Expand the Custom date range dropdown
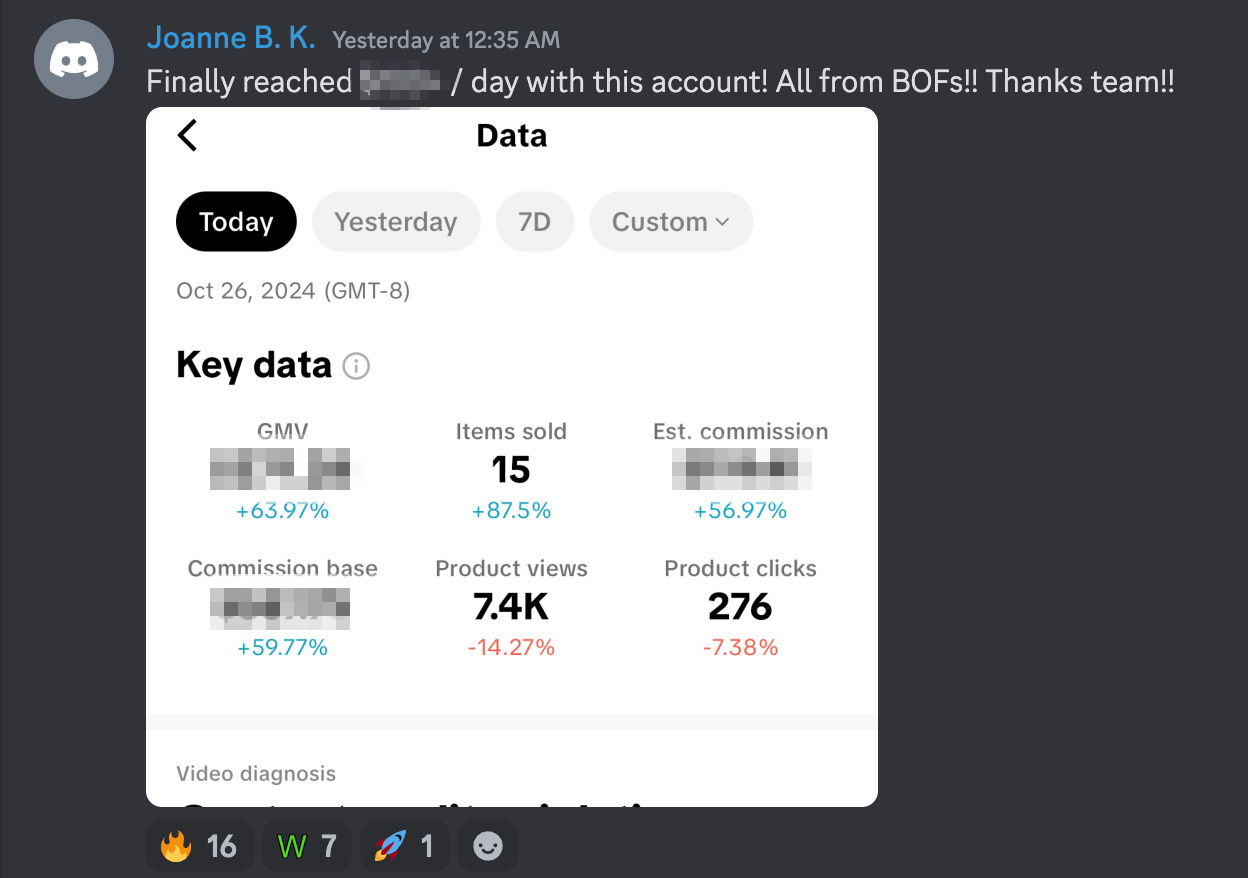Viewport: 1248px width, 878px height. (x=670, y=222)
